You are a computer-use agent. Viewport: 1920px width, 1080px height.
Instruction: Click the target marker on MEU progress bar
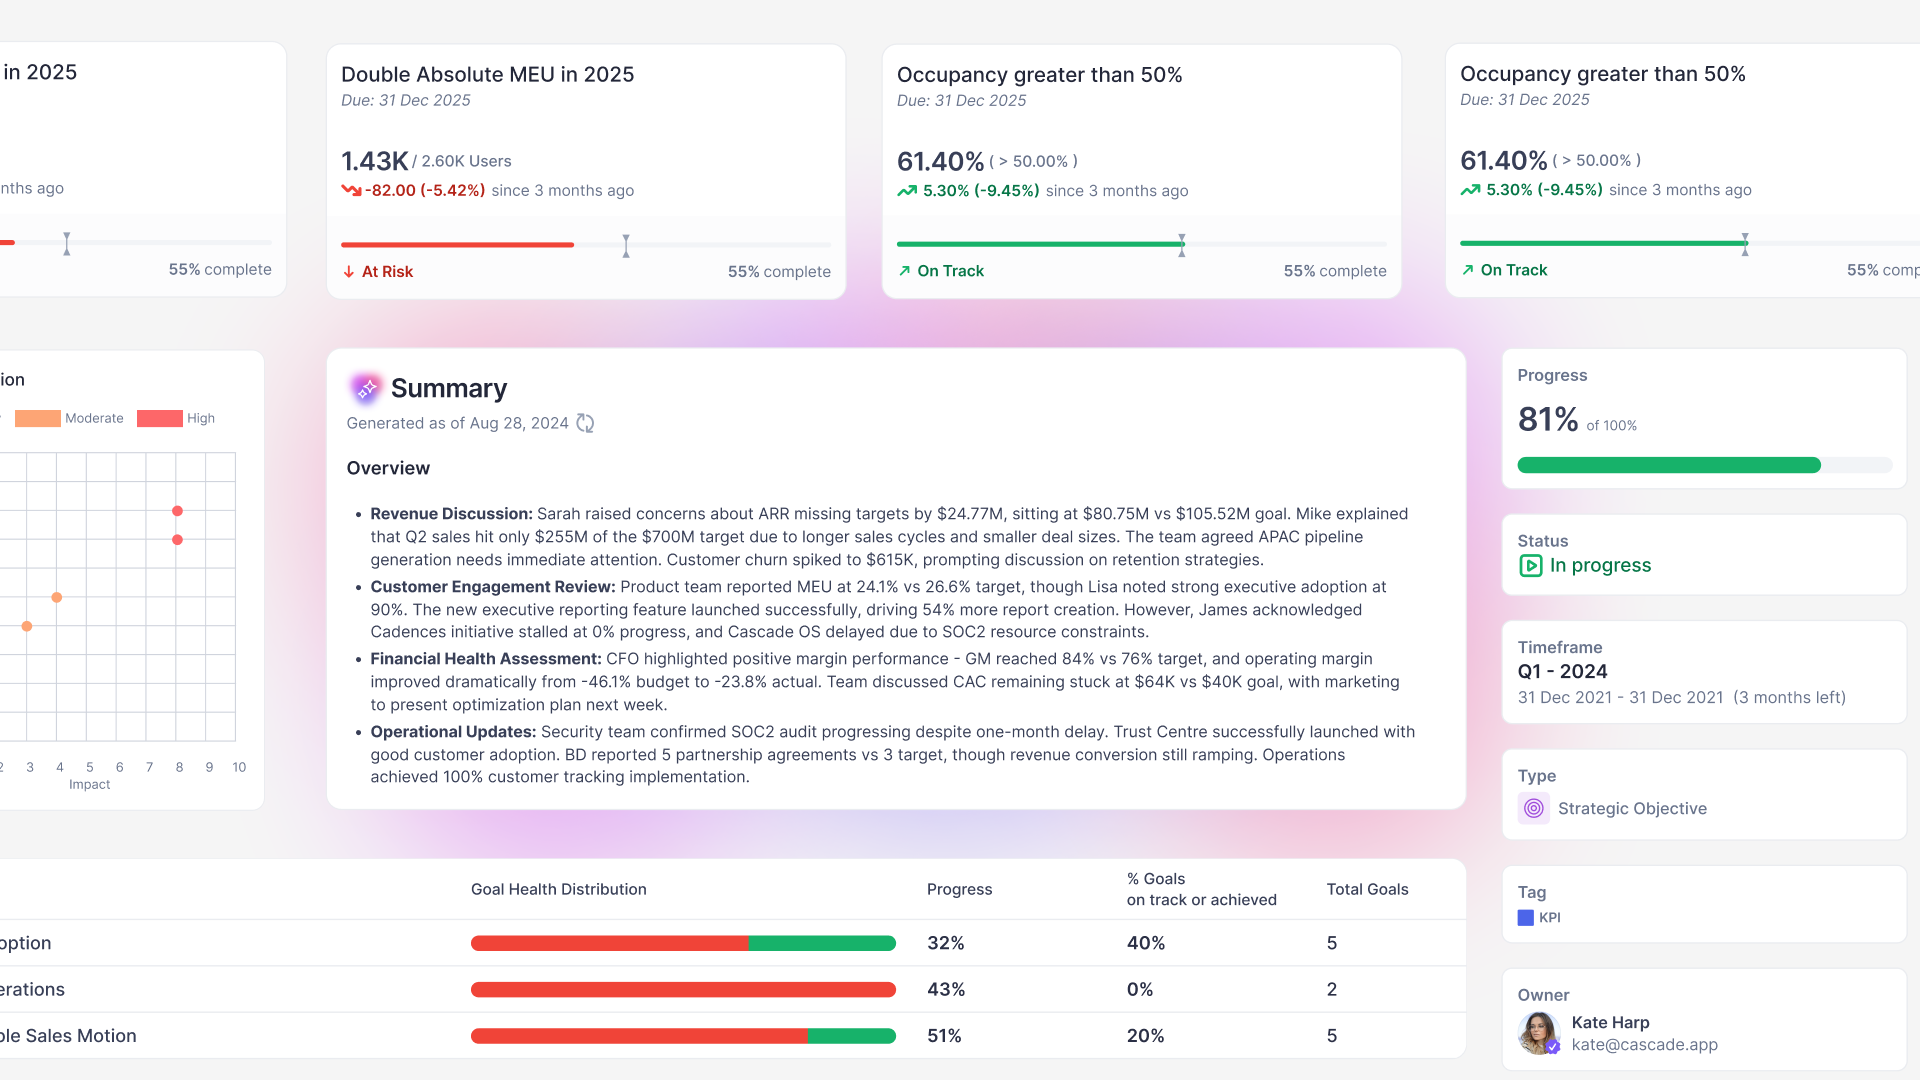(626, 246)
